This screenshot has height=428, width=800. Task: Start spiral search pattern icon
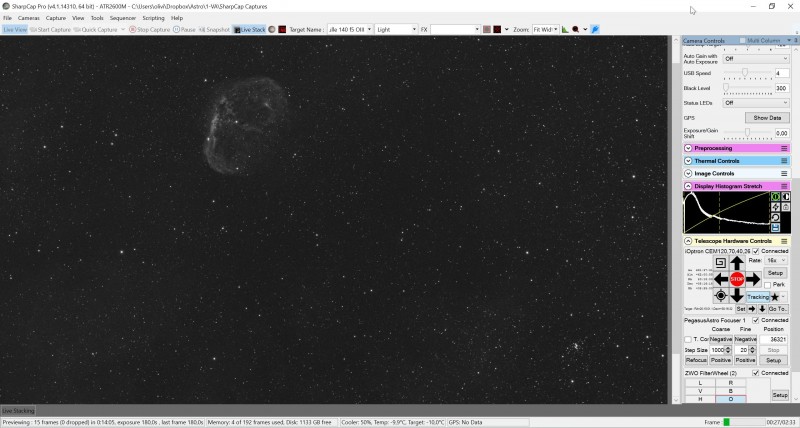[x=720, y=263]
